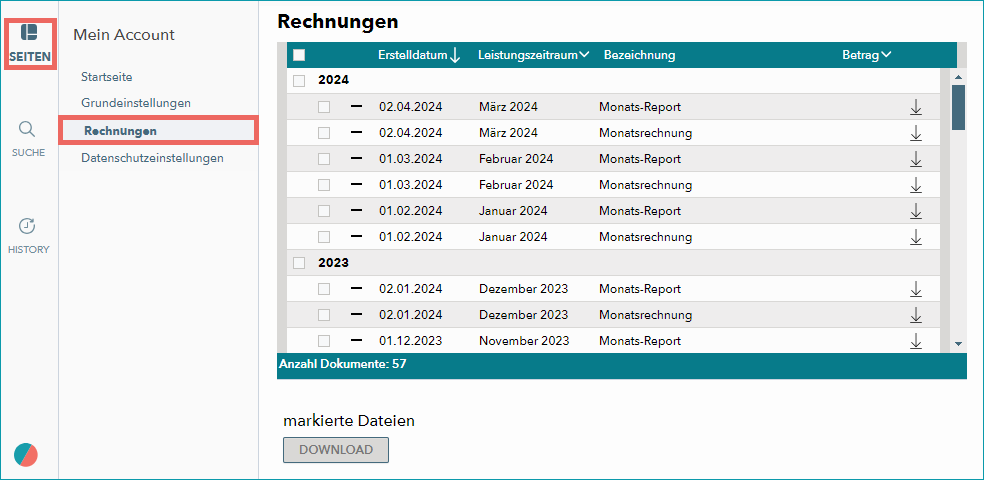Collapse the 01.12.2023 Monats-Report row dash
Image resolution: width=984 pixels, height=480 pixels.
coord(356,340)
